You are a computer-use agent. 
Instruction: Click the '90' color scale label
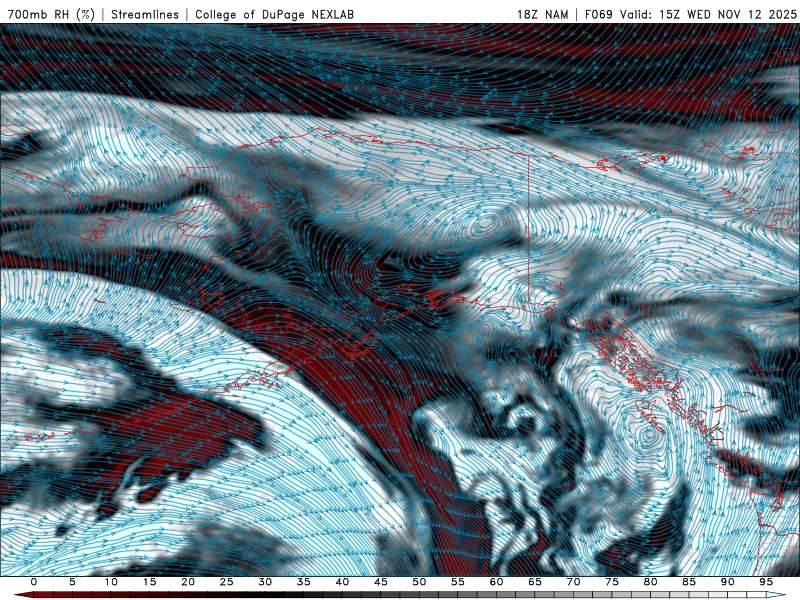click(x=727, y=582)
